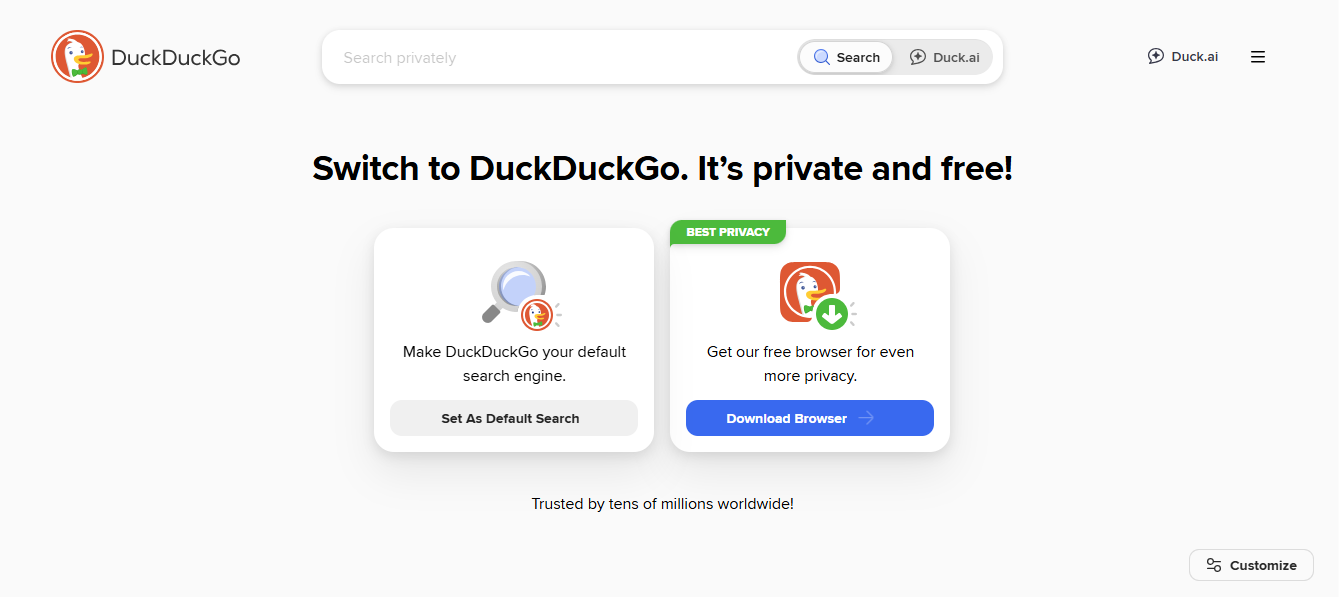Click the arrow icon on Download Browser
The height and width of the screenshot is (597, 1339).
click(866, 418)
